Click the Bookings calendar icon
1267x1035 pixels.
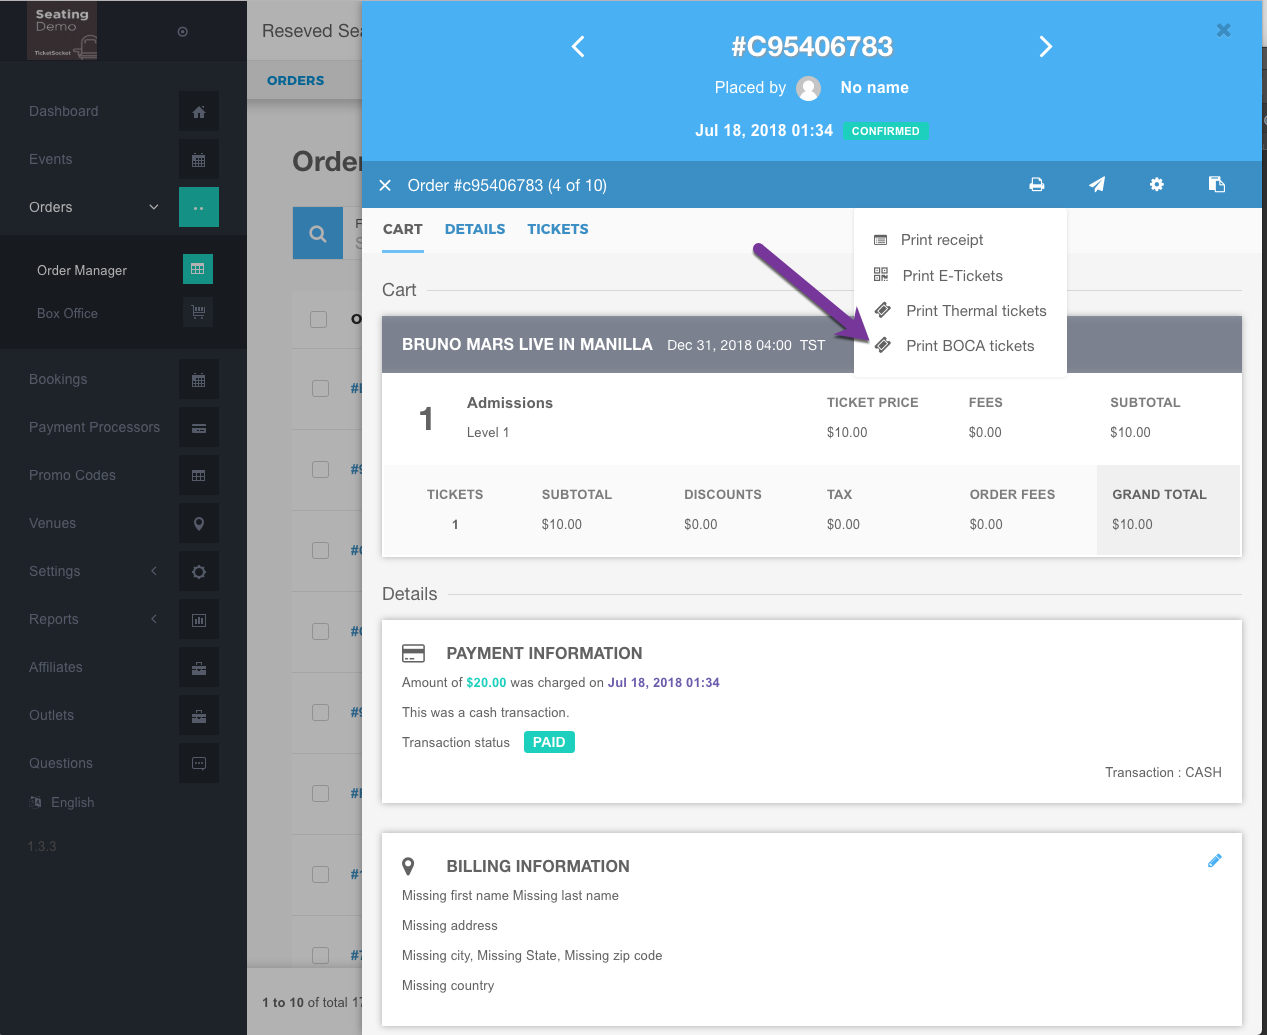(199, 380)
